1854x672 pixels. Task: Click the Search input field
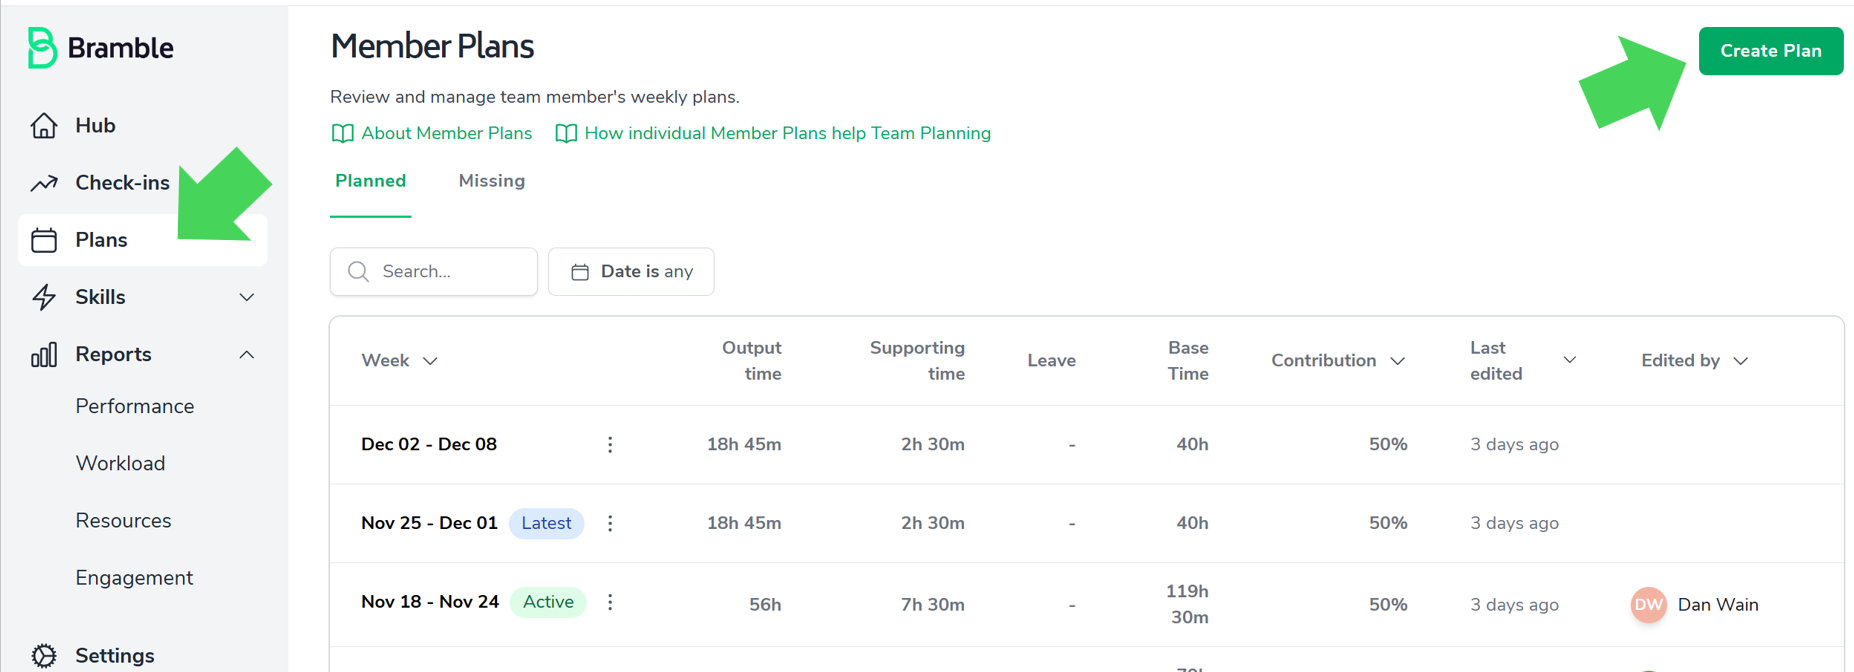coord(445,272)
